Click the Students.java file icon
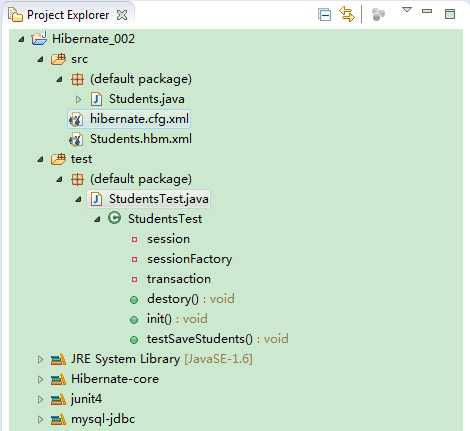 [x=96, y=99]
